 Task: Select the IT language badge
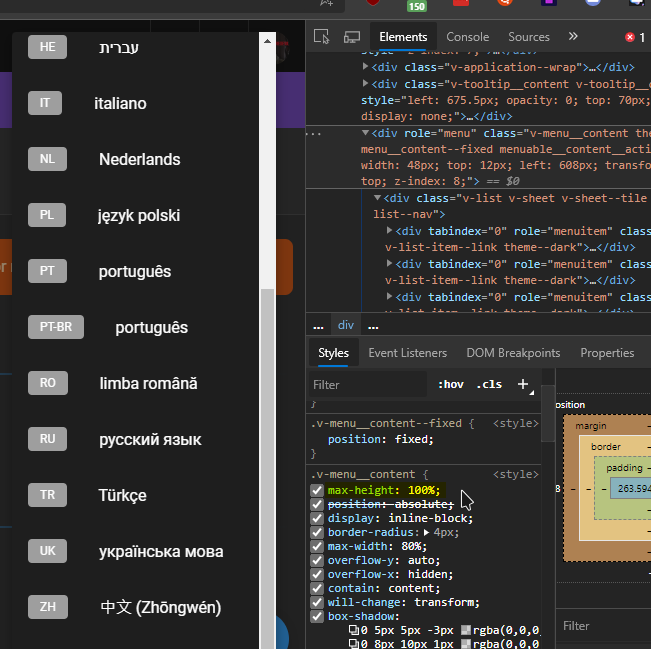pyautogui.click(x=45, y=103)
